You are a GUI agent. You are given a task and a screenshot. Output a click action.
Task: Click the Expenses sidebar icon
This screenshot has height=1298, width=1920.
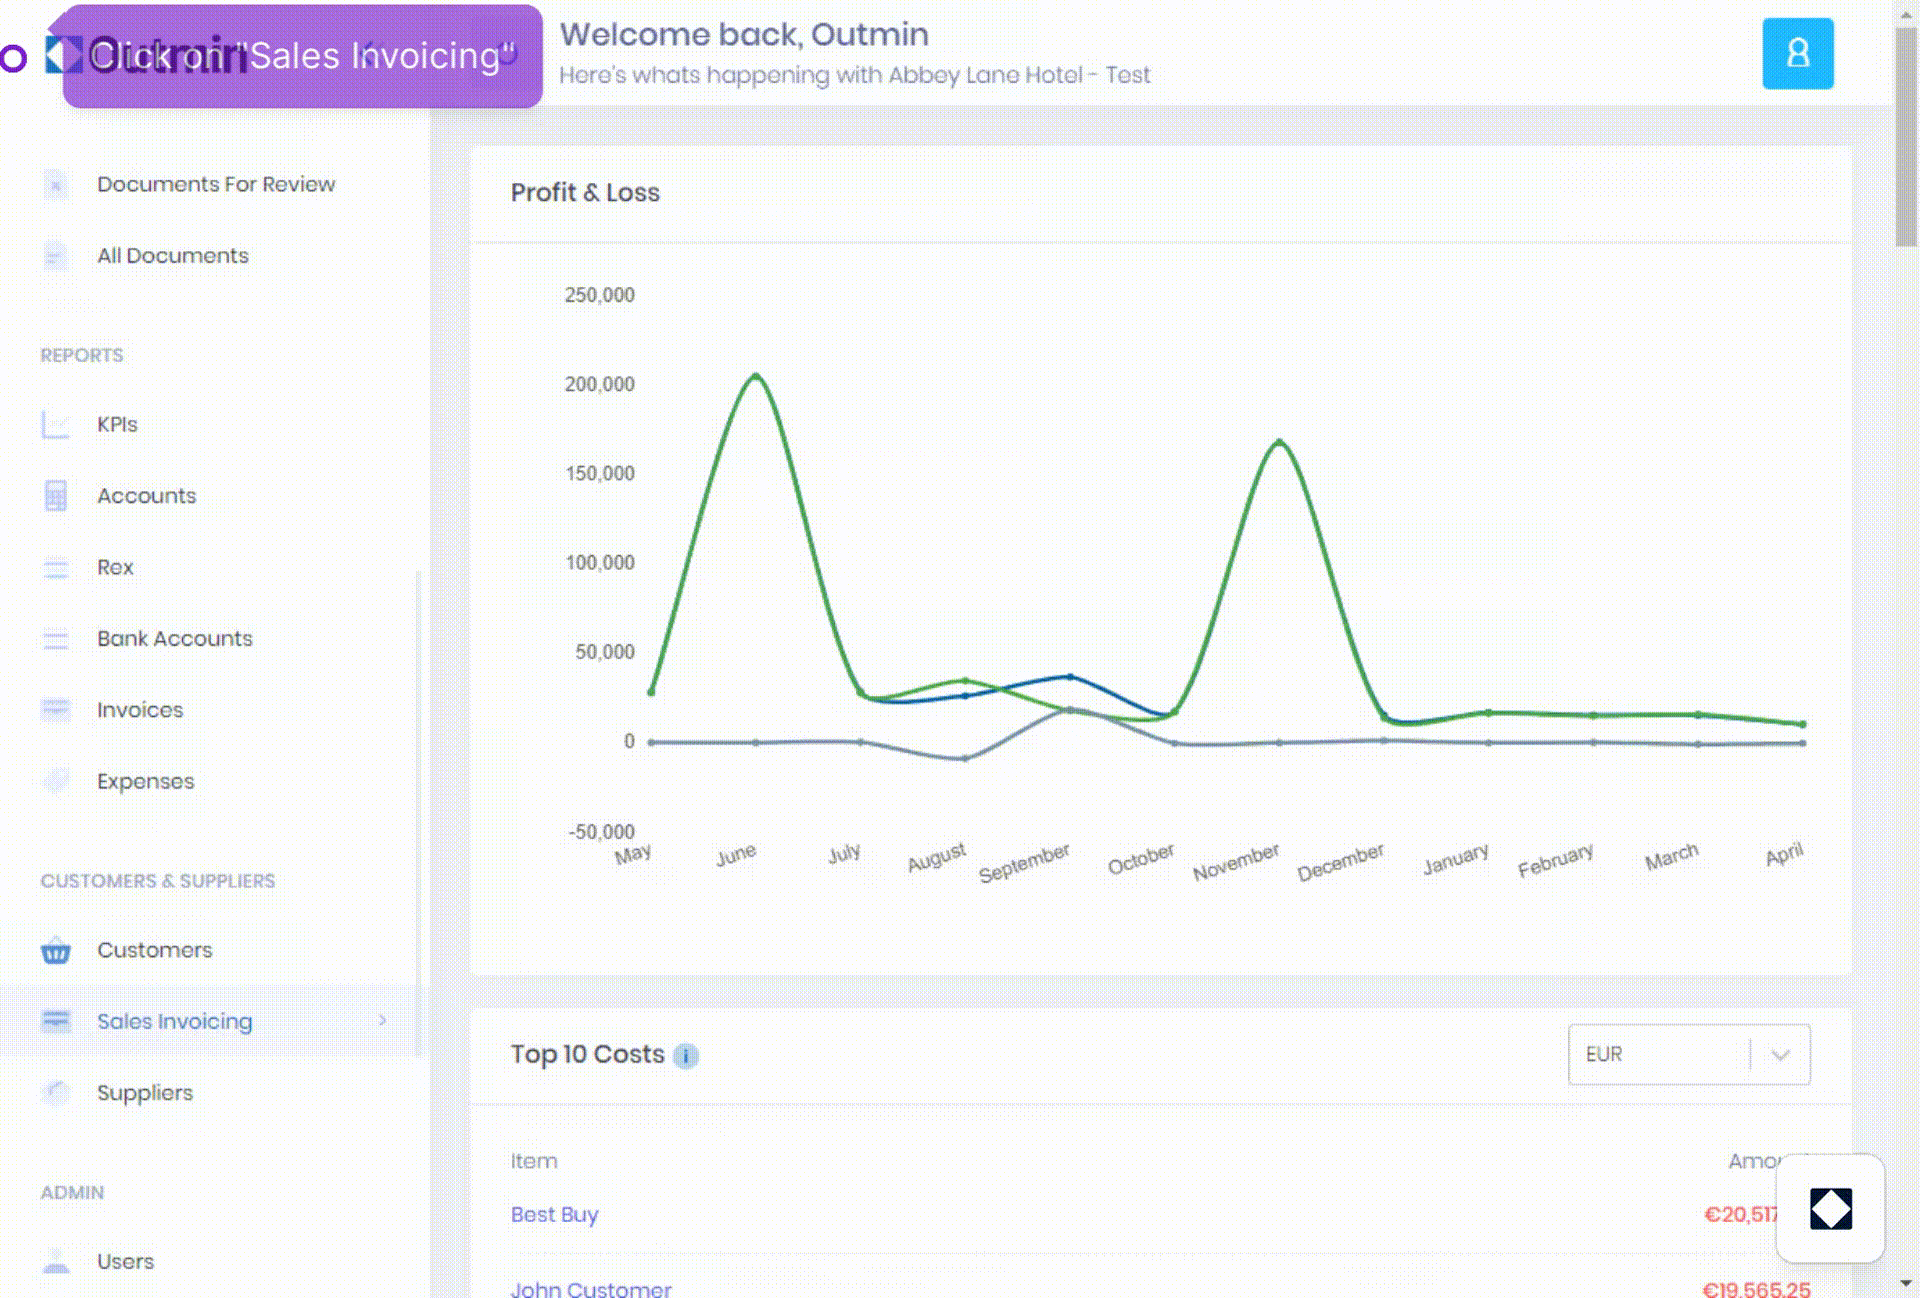(x=56, y=781)
